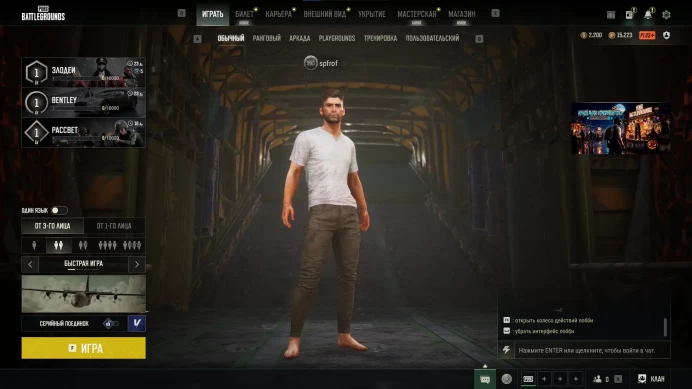Open the Клан button
Viewport: 692px width, 389px height.
651,379
